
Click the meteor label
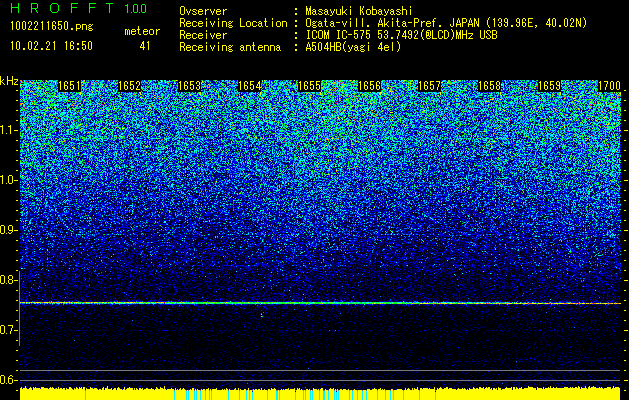[x=142, y=31]
